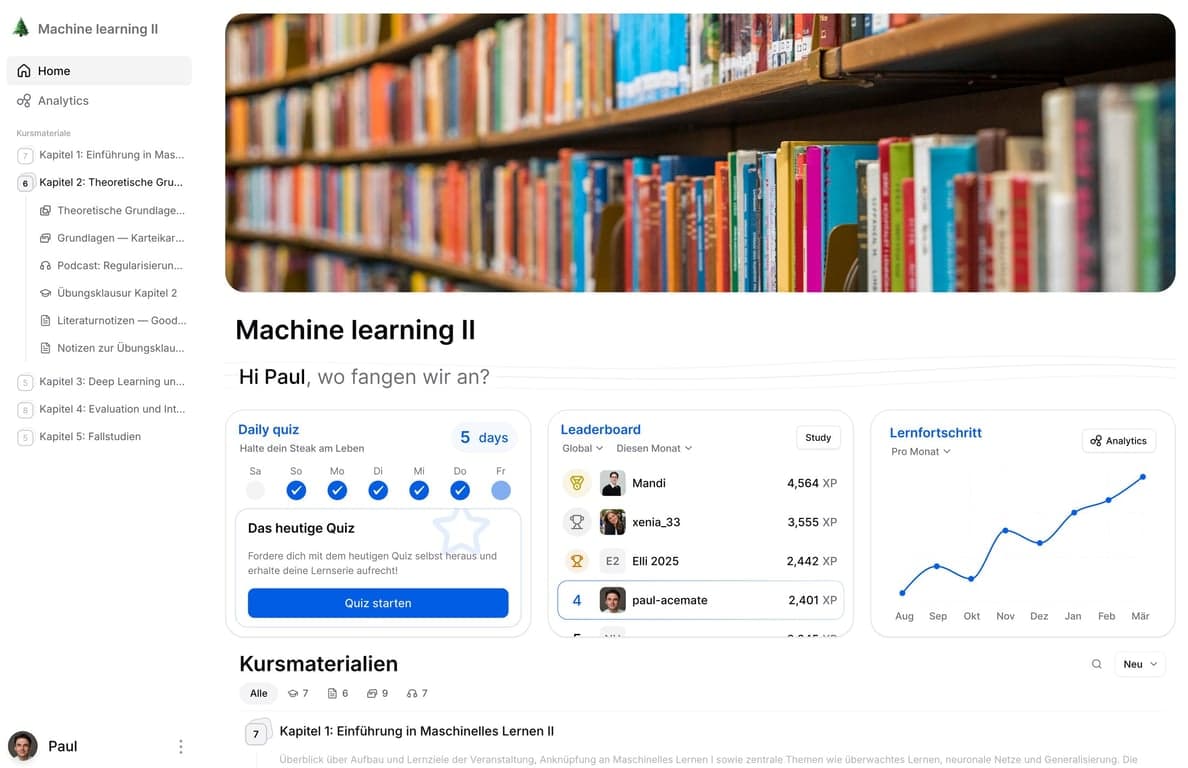1188x768 pixels.
Task: Open the three-dot menu next to Paul
Action: pos(180,747)
